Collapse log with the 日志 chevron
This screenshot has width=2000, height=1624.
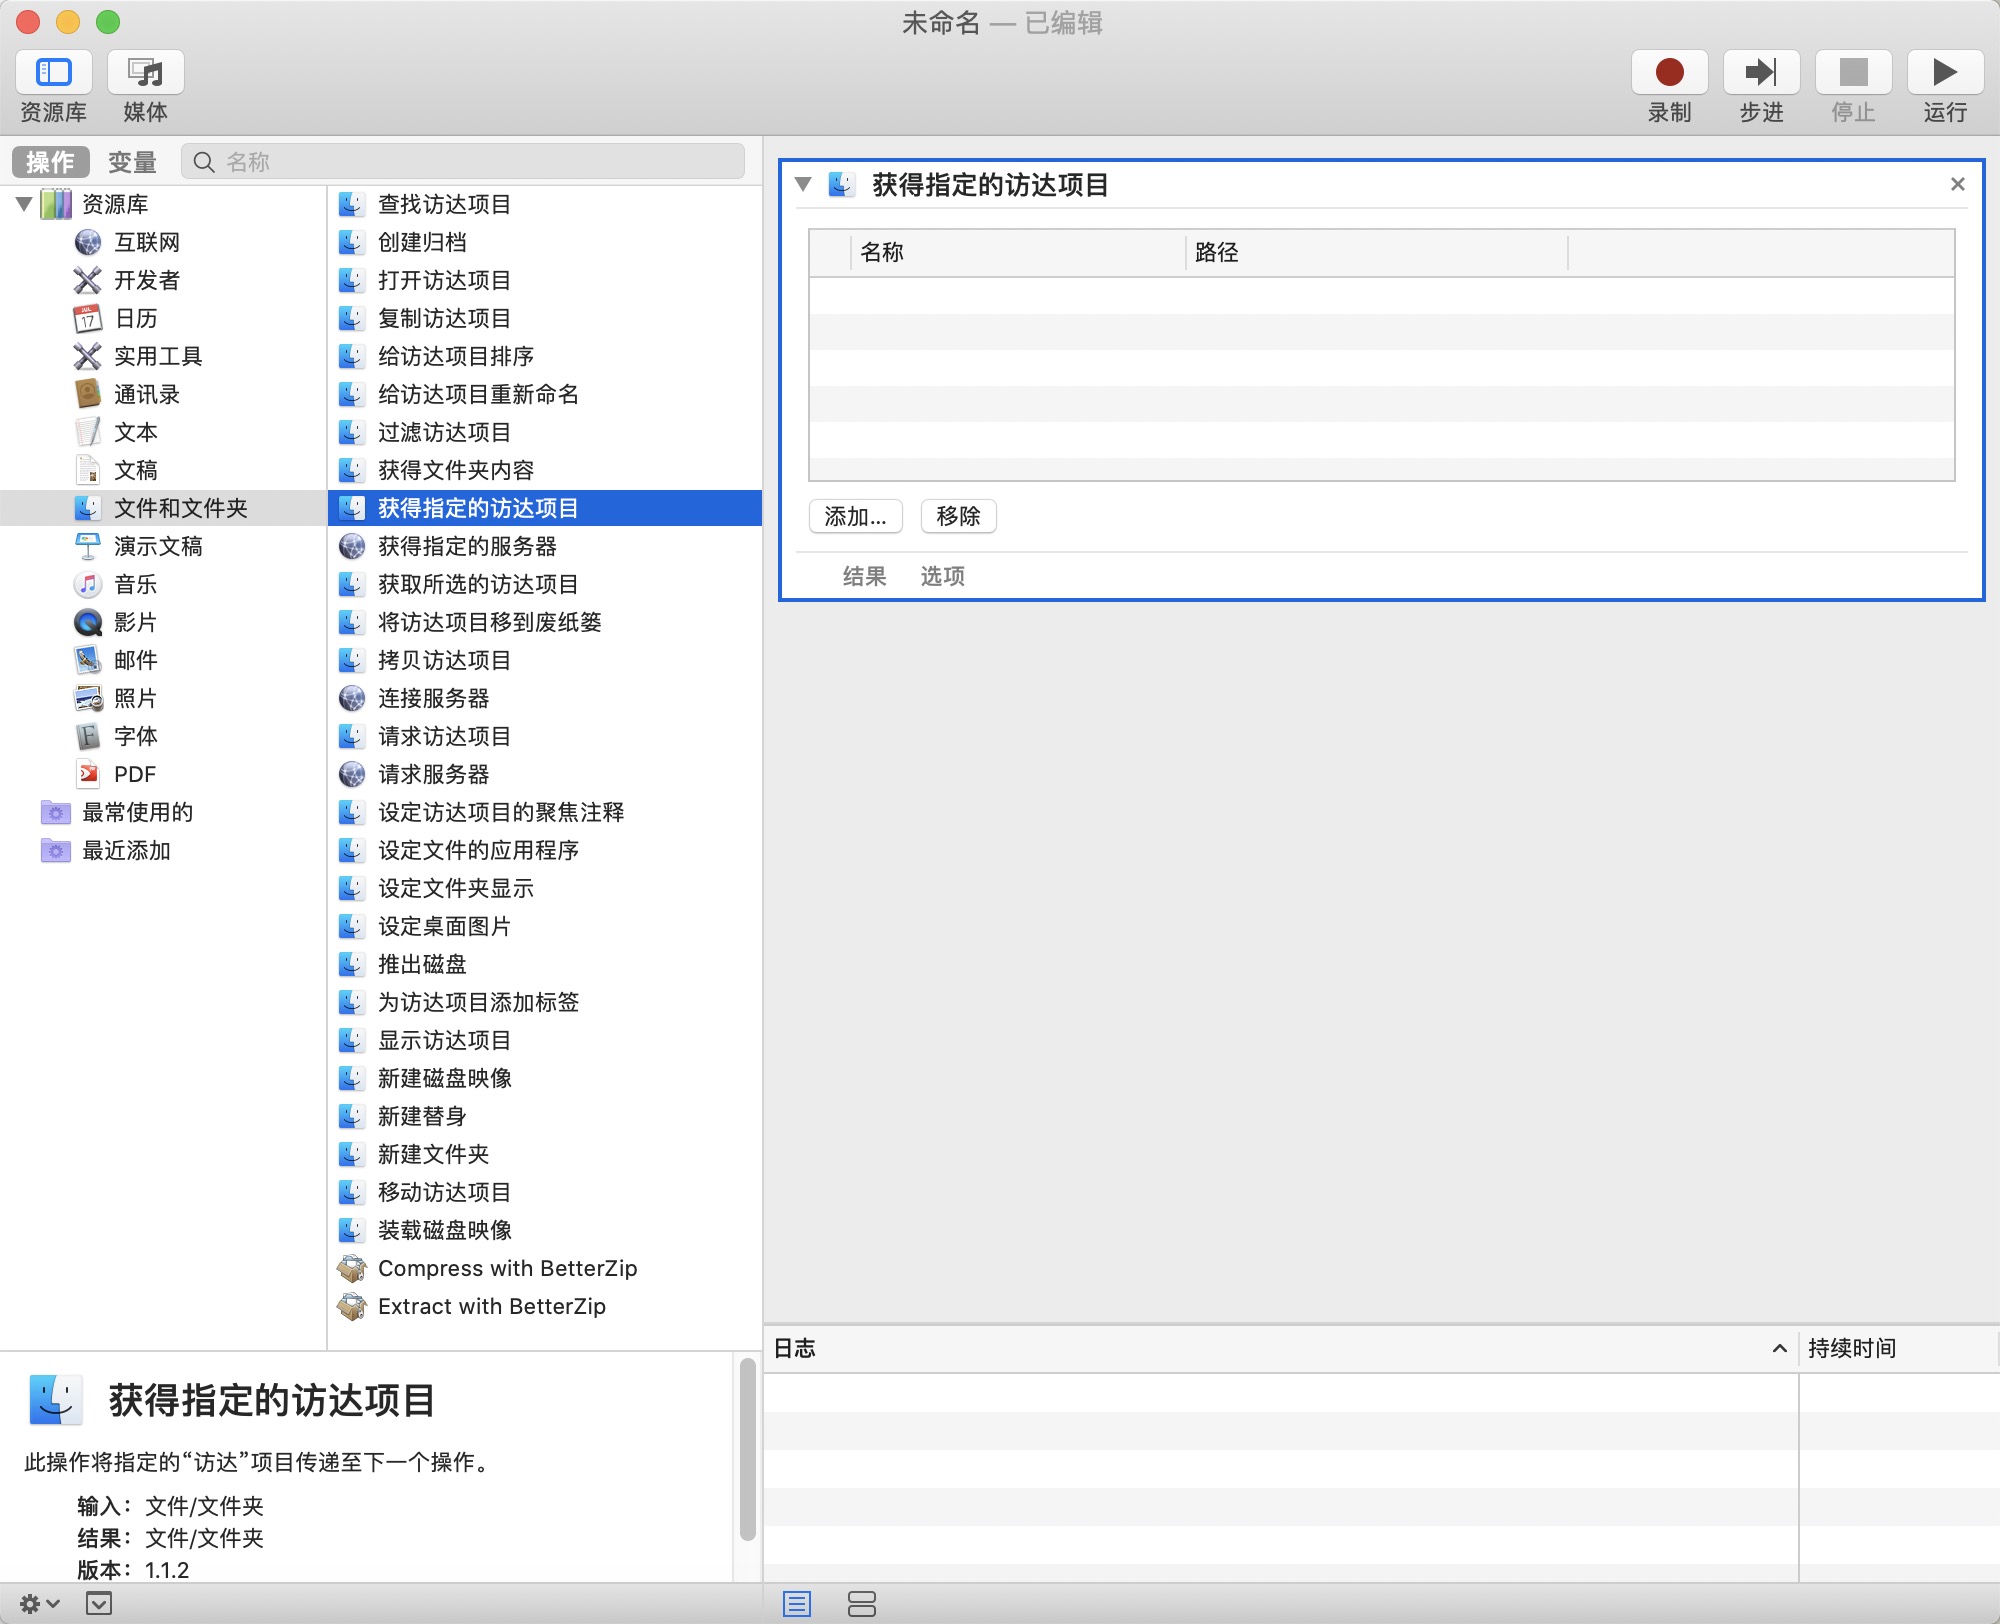(x=1780, y=1348)
